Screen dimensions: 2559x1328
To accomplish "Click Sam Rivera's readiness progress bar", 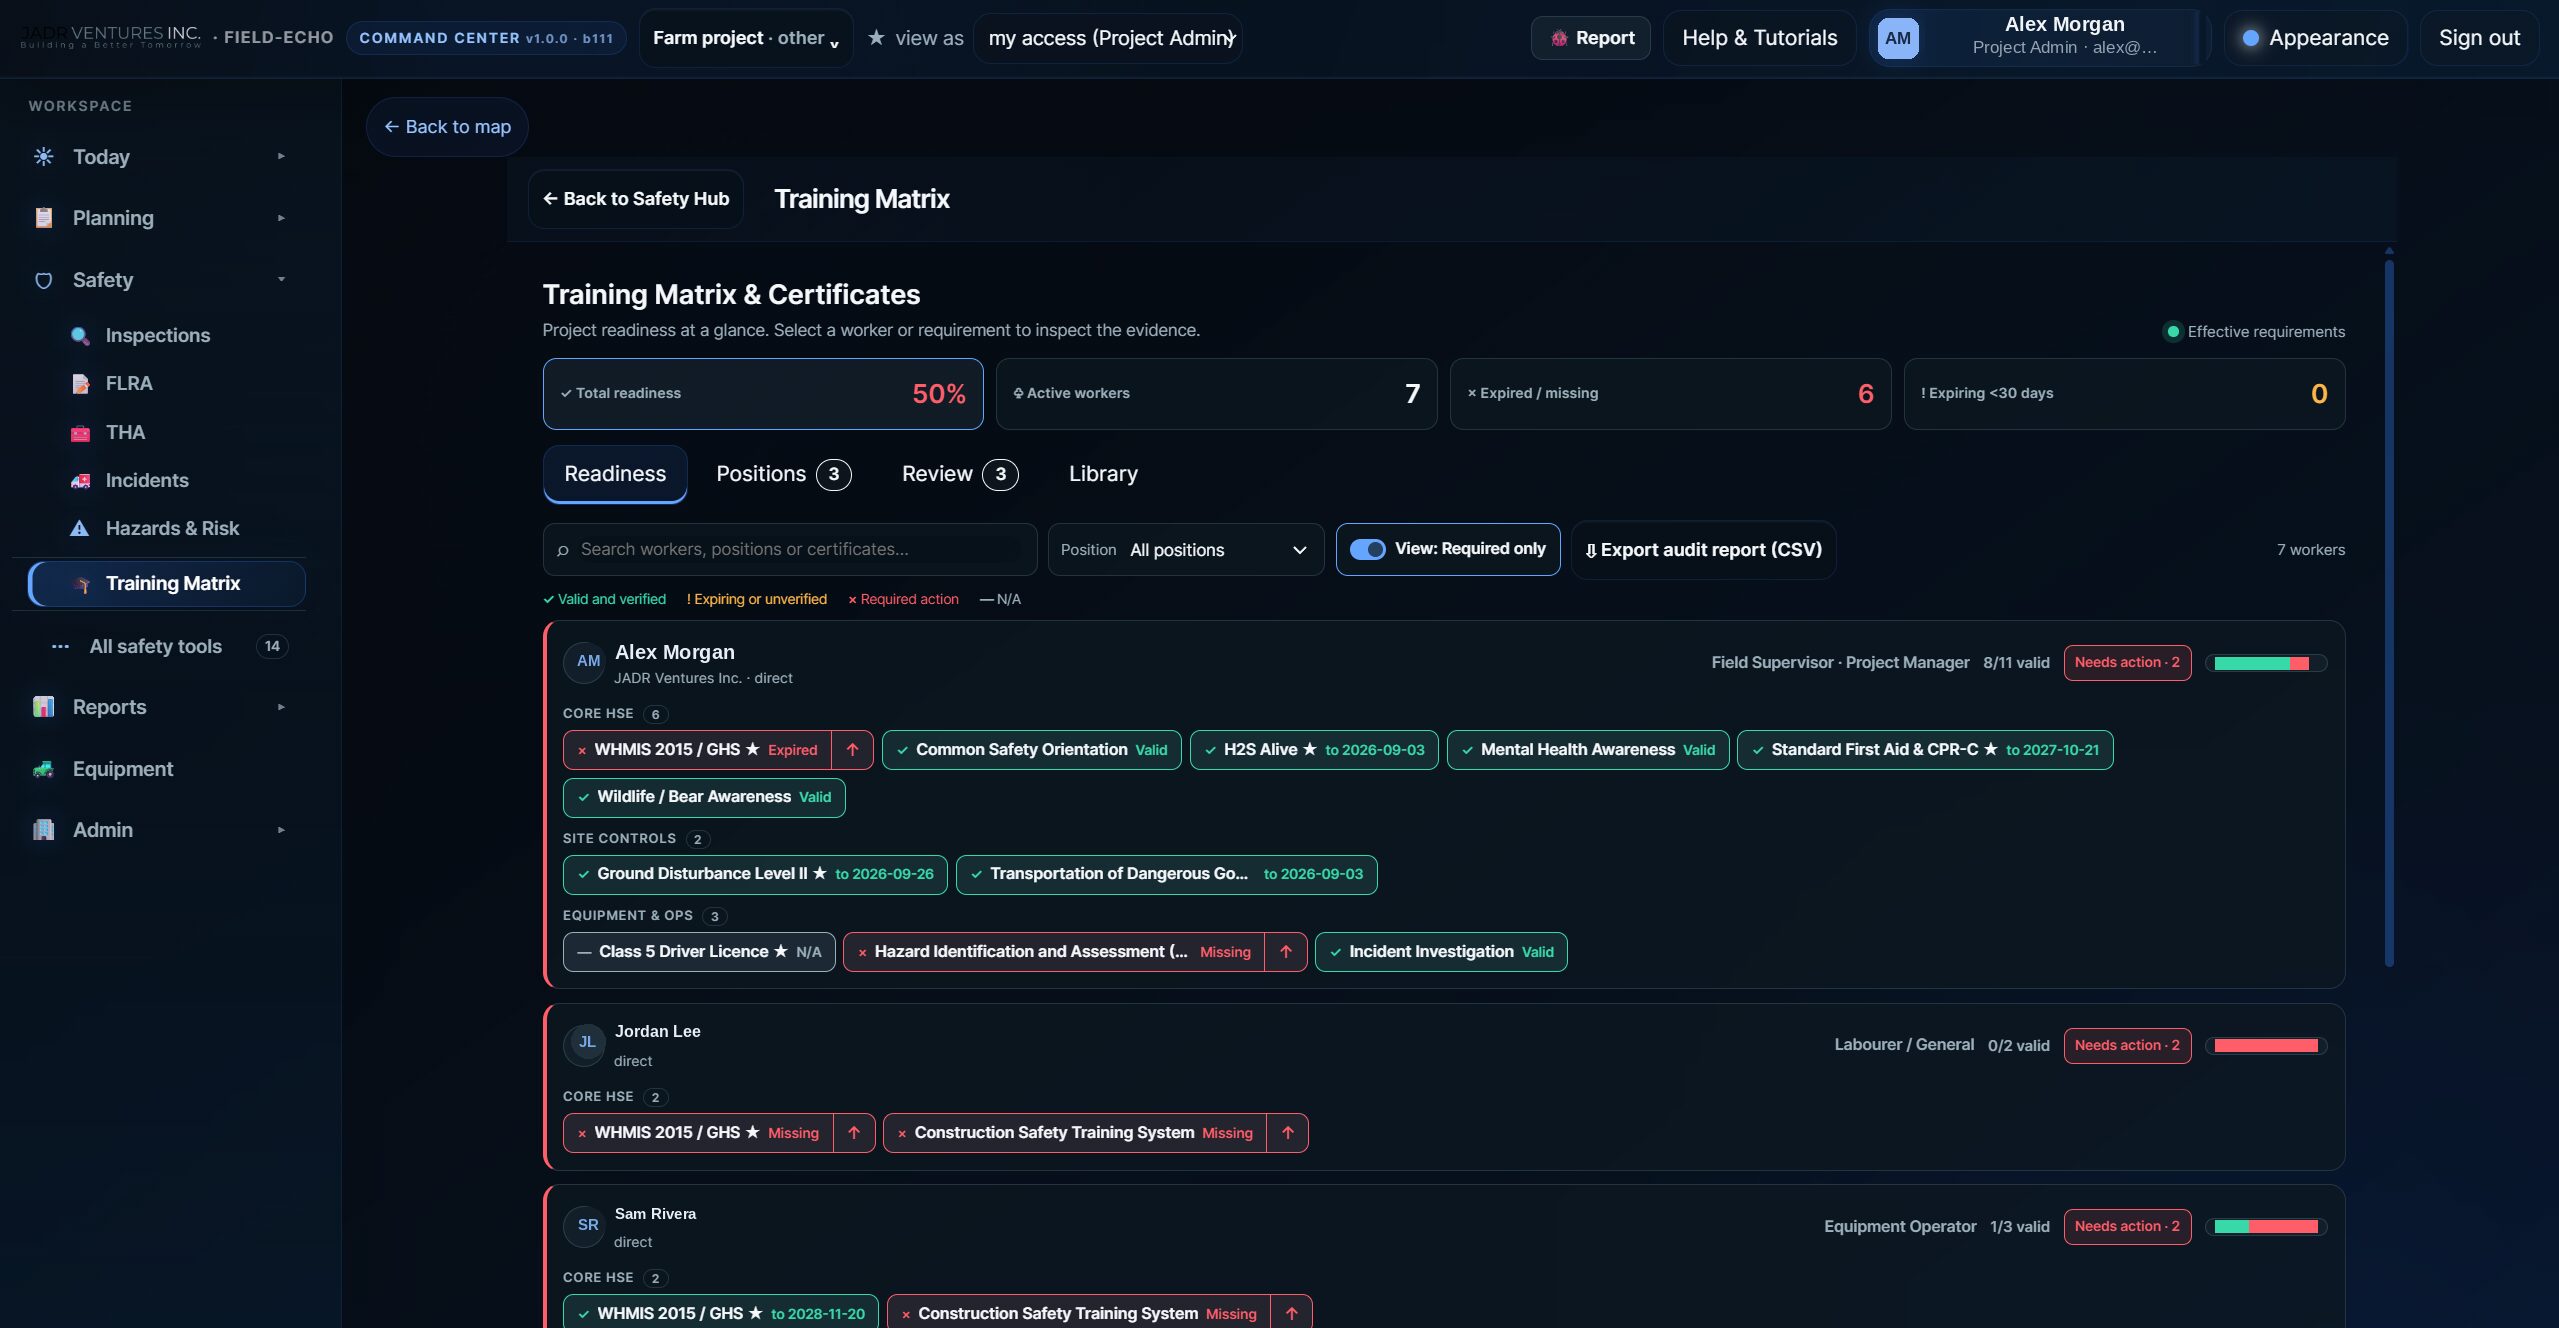I will (x=2266, y=1227).
